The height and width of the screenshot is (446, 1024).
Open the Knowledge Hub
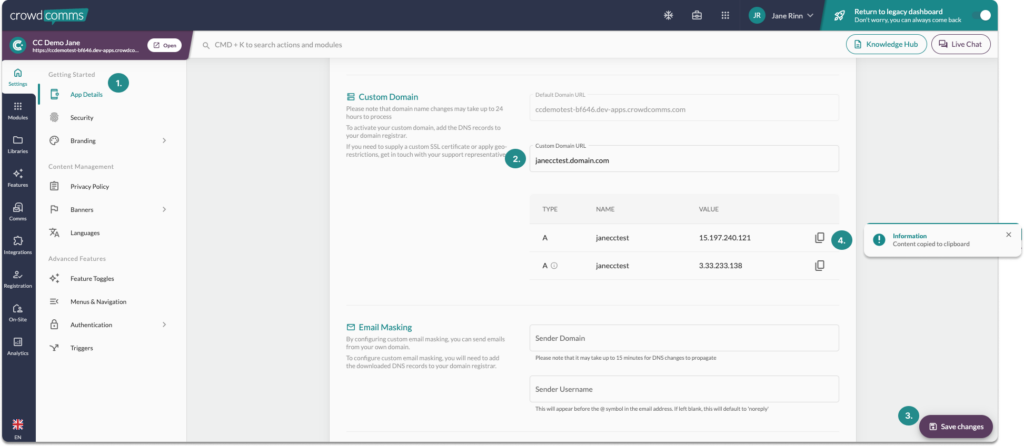885,44
